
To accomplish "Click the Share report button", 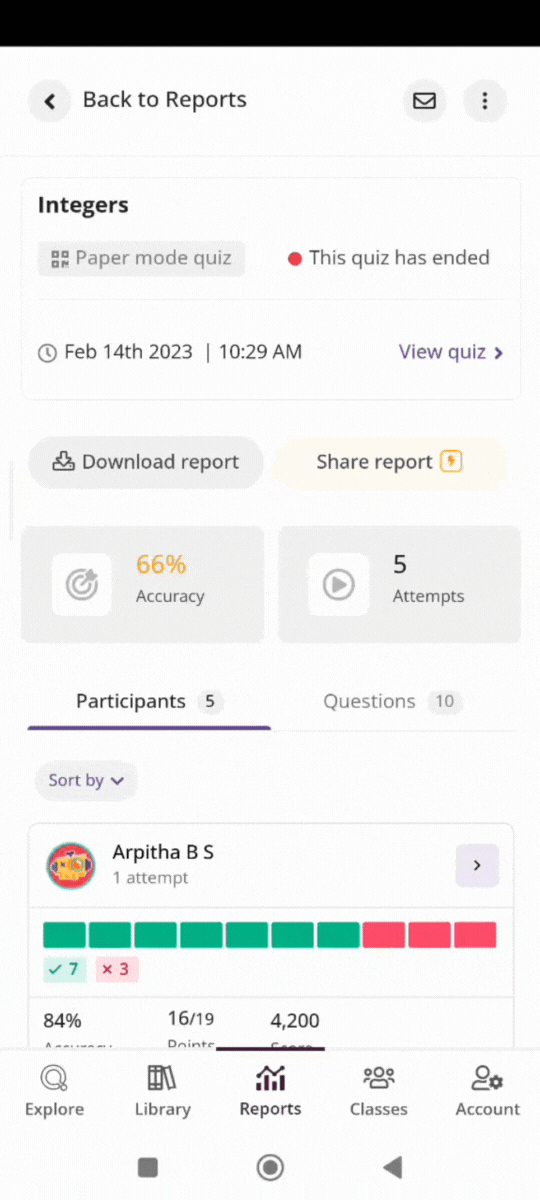I will [x=389, y=463].
